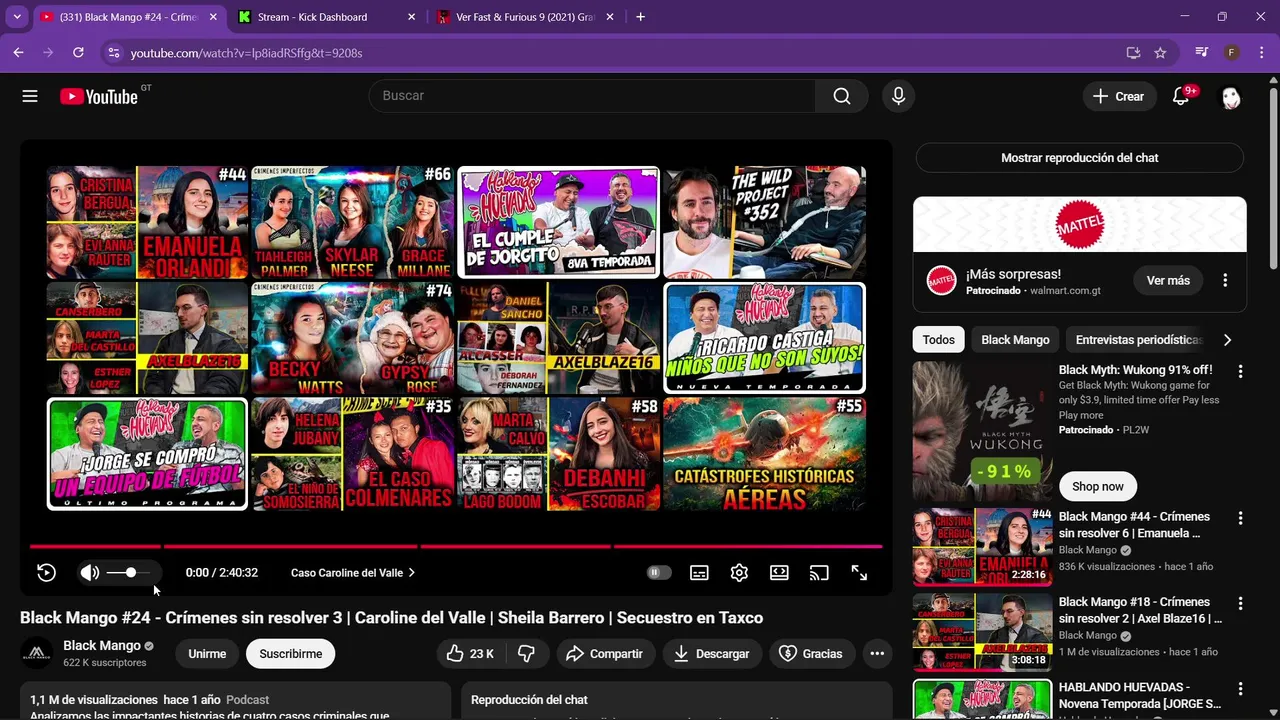Share the video with Compartir

(604, 654)
